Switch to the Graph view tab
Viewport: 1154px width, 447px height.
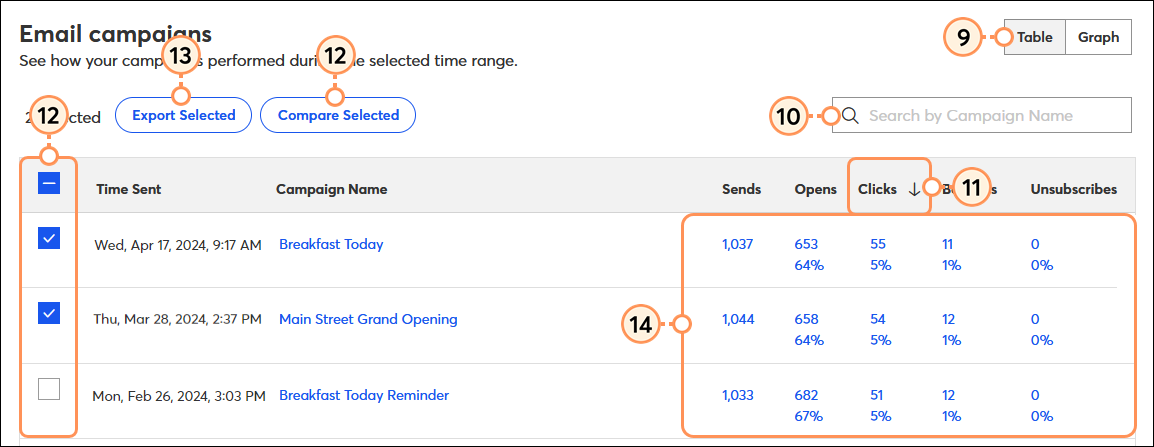click(x=1098, y=37)
